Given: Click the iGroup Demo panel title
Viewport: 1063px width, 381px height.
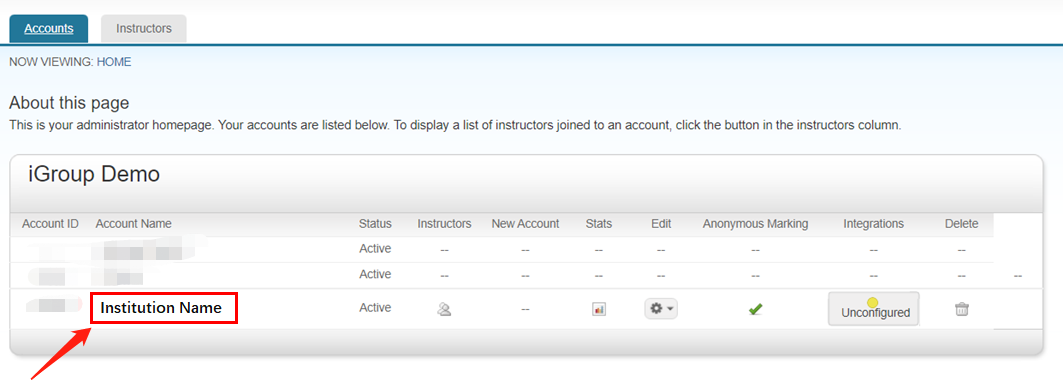Looking at the screenshot, I should tap(94, 174).
